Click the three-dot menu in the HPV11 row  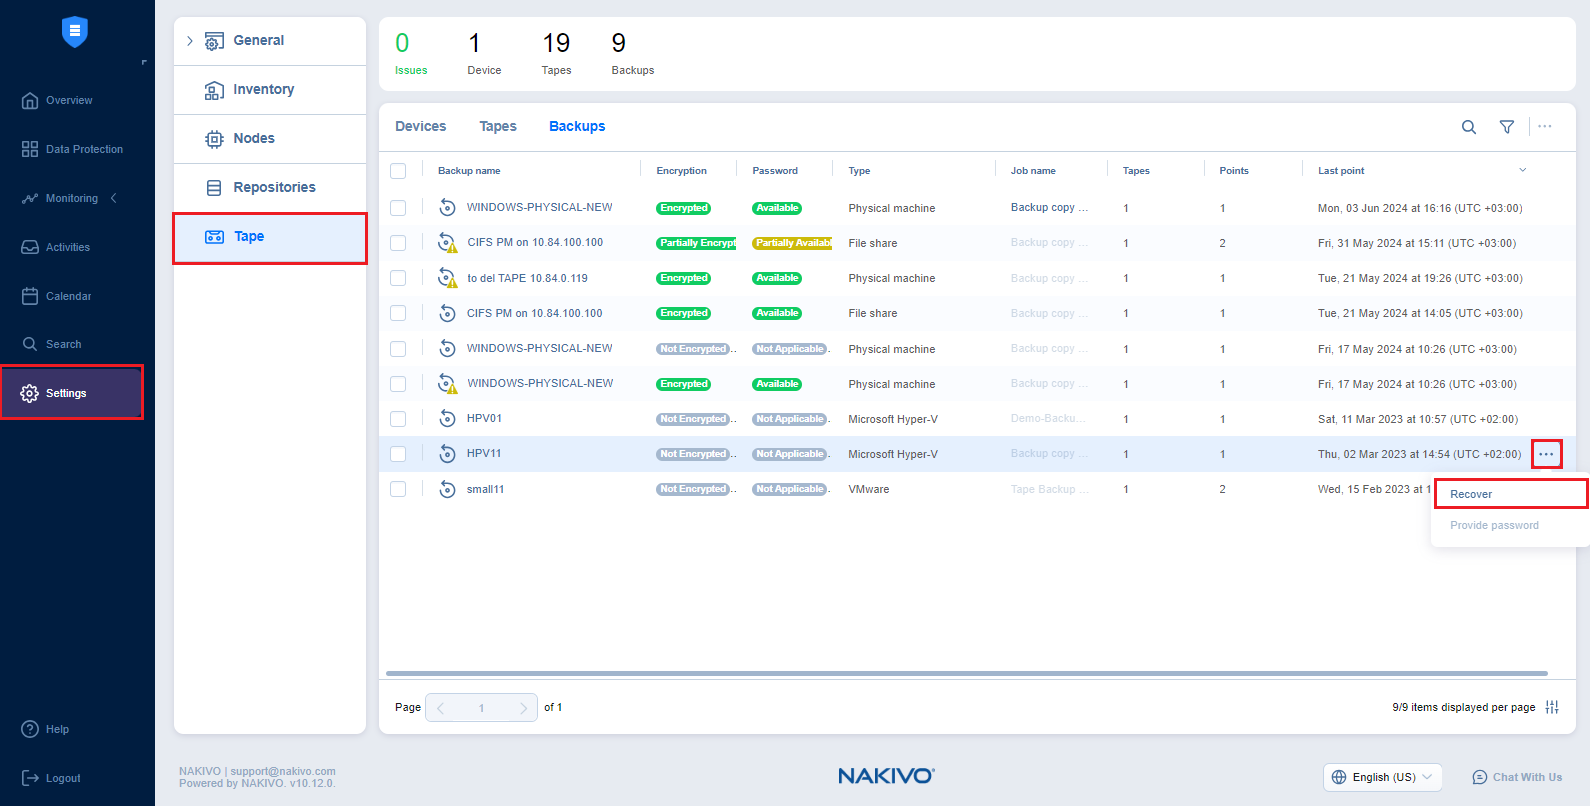coord(1546,454)
